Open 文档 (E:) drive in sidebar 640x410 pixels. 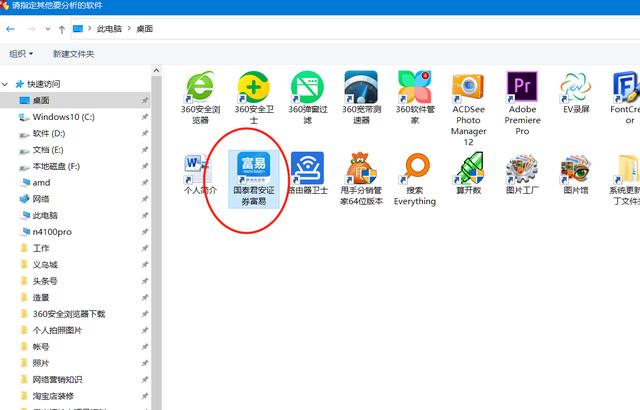(48, 150)
